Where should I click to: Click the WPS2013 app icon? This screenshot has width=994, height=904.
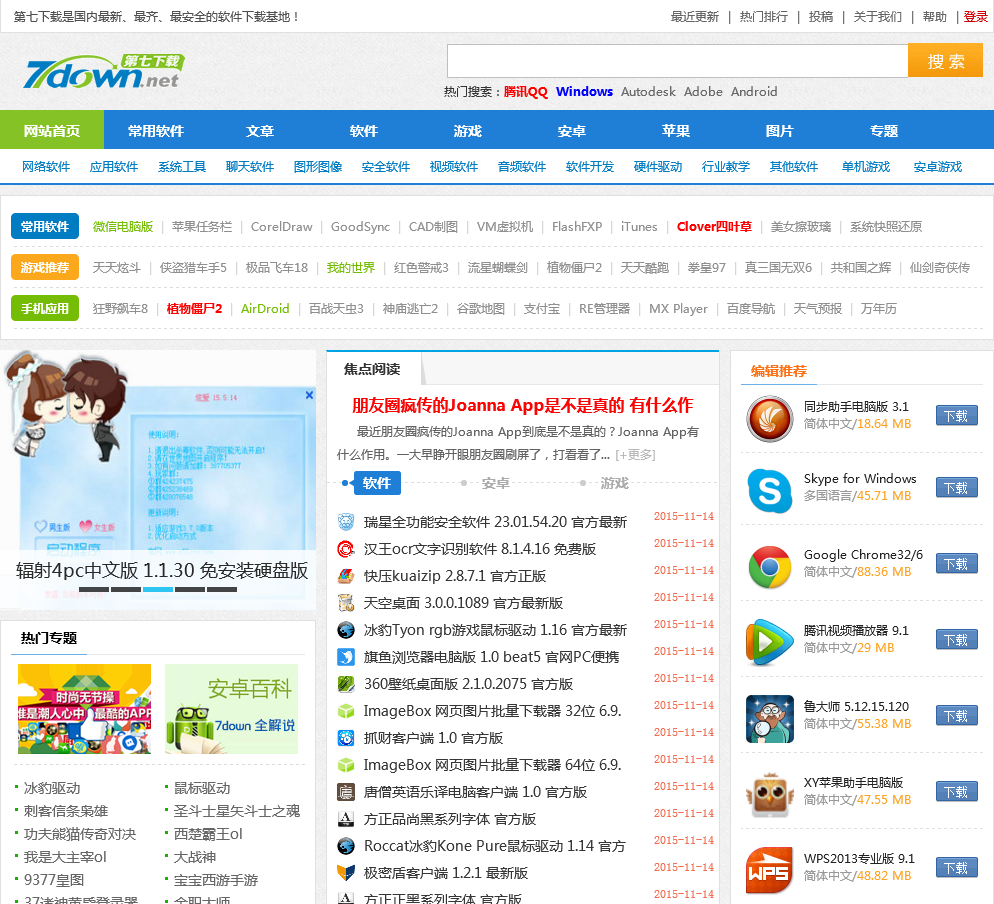tap(770, 870)
